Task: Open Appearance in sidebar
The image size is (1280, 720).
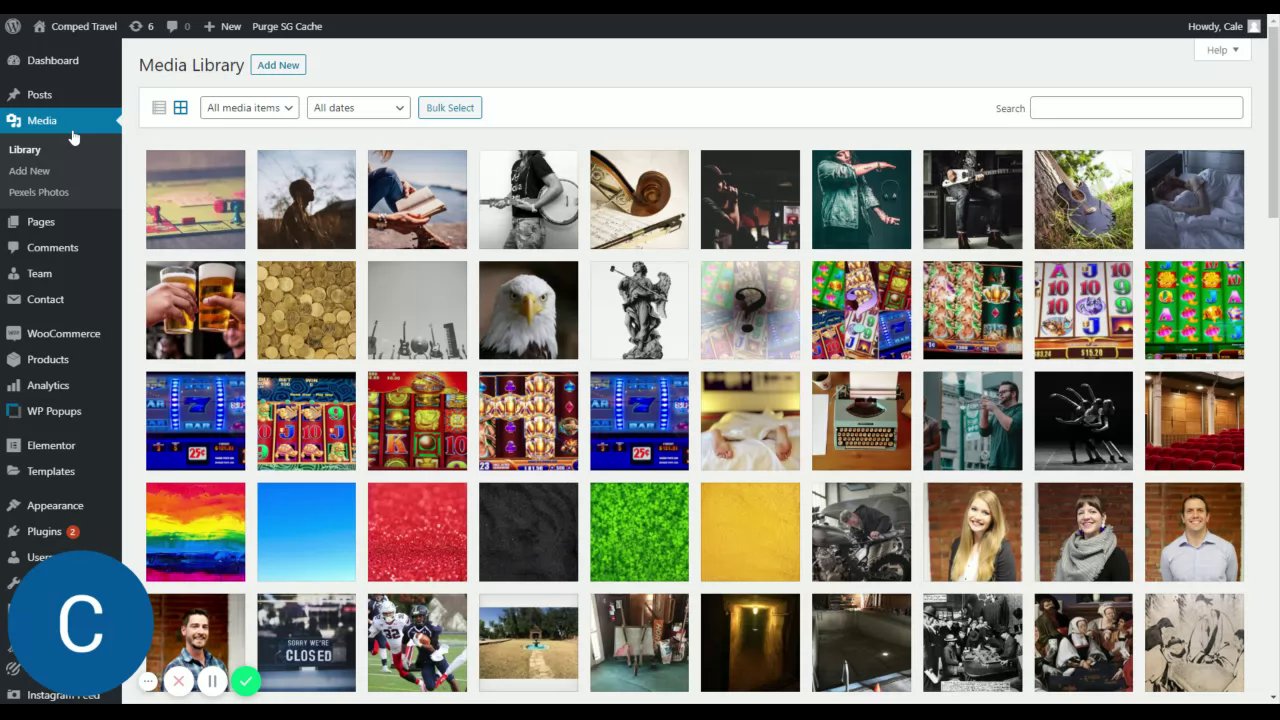Action: (61, 505)
